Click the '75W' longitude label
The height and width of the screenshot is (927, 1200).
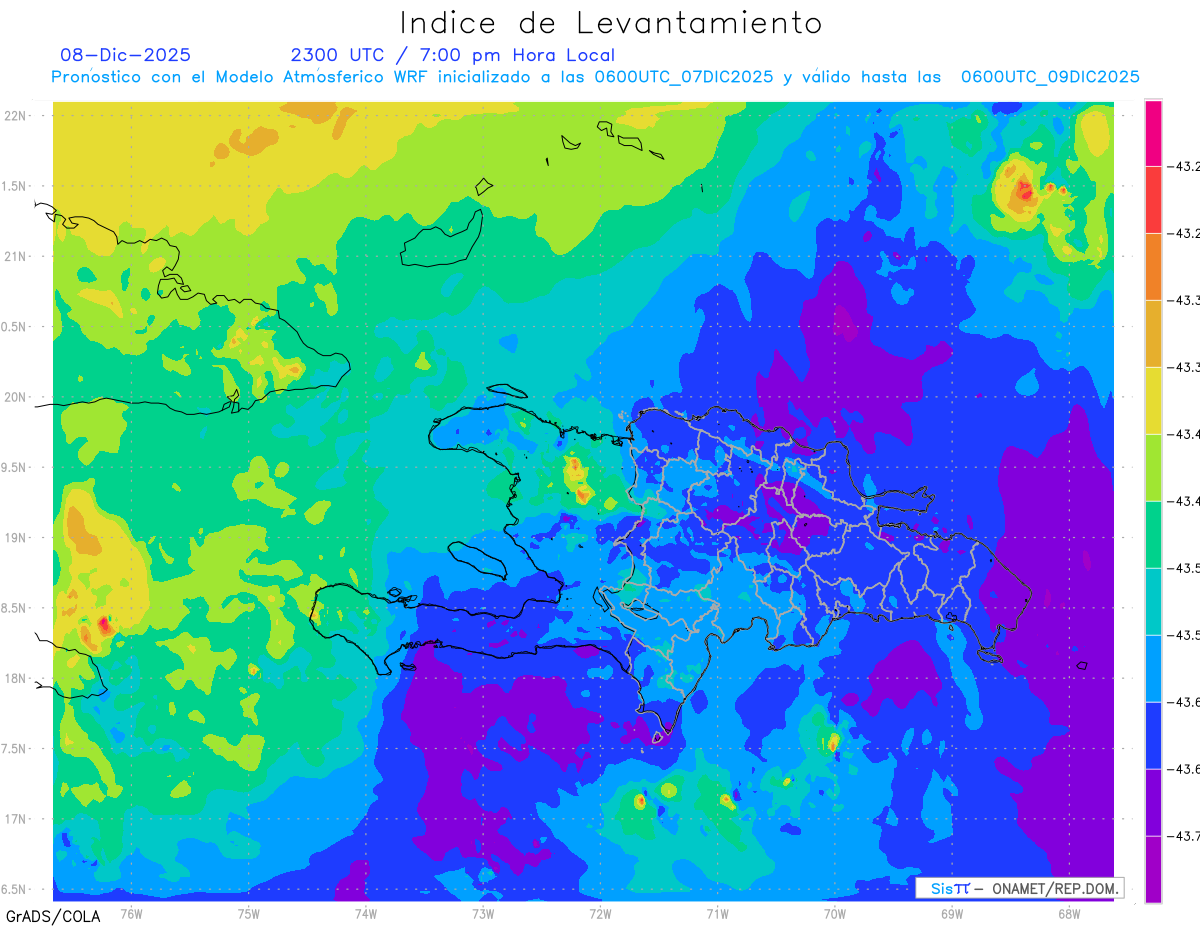(x=249, y=913)
